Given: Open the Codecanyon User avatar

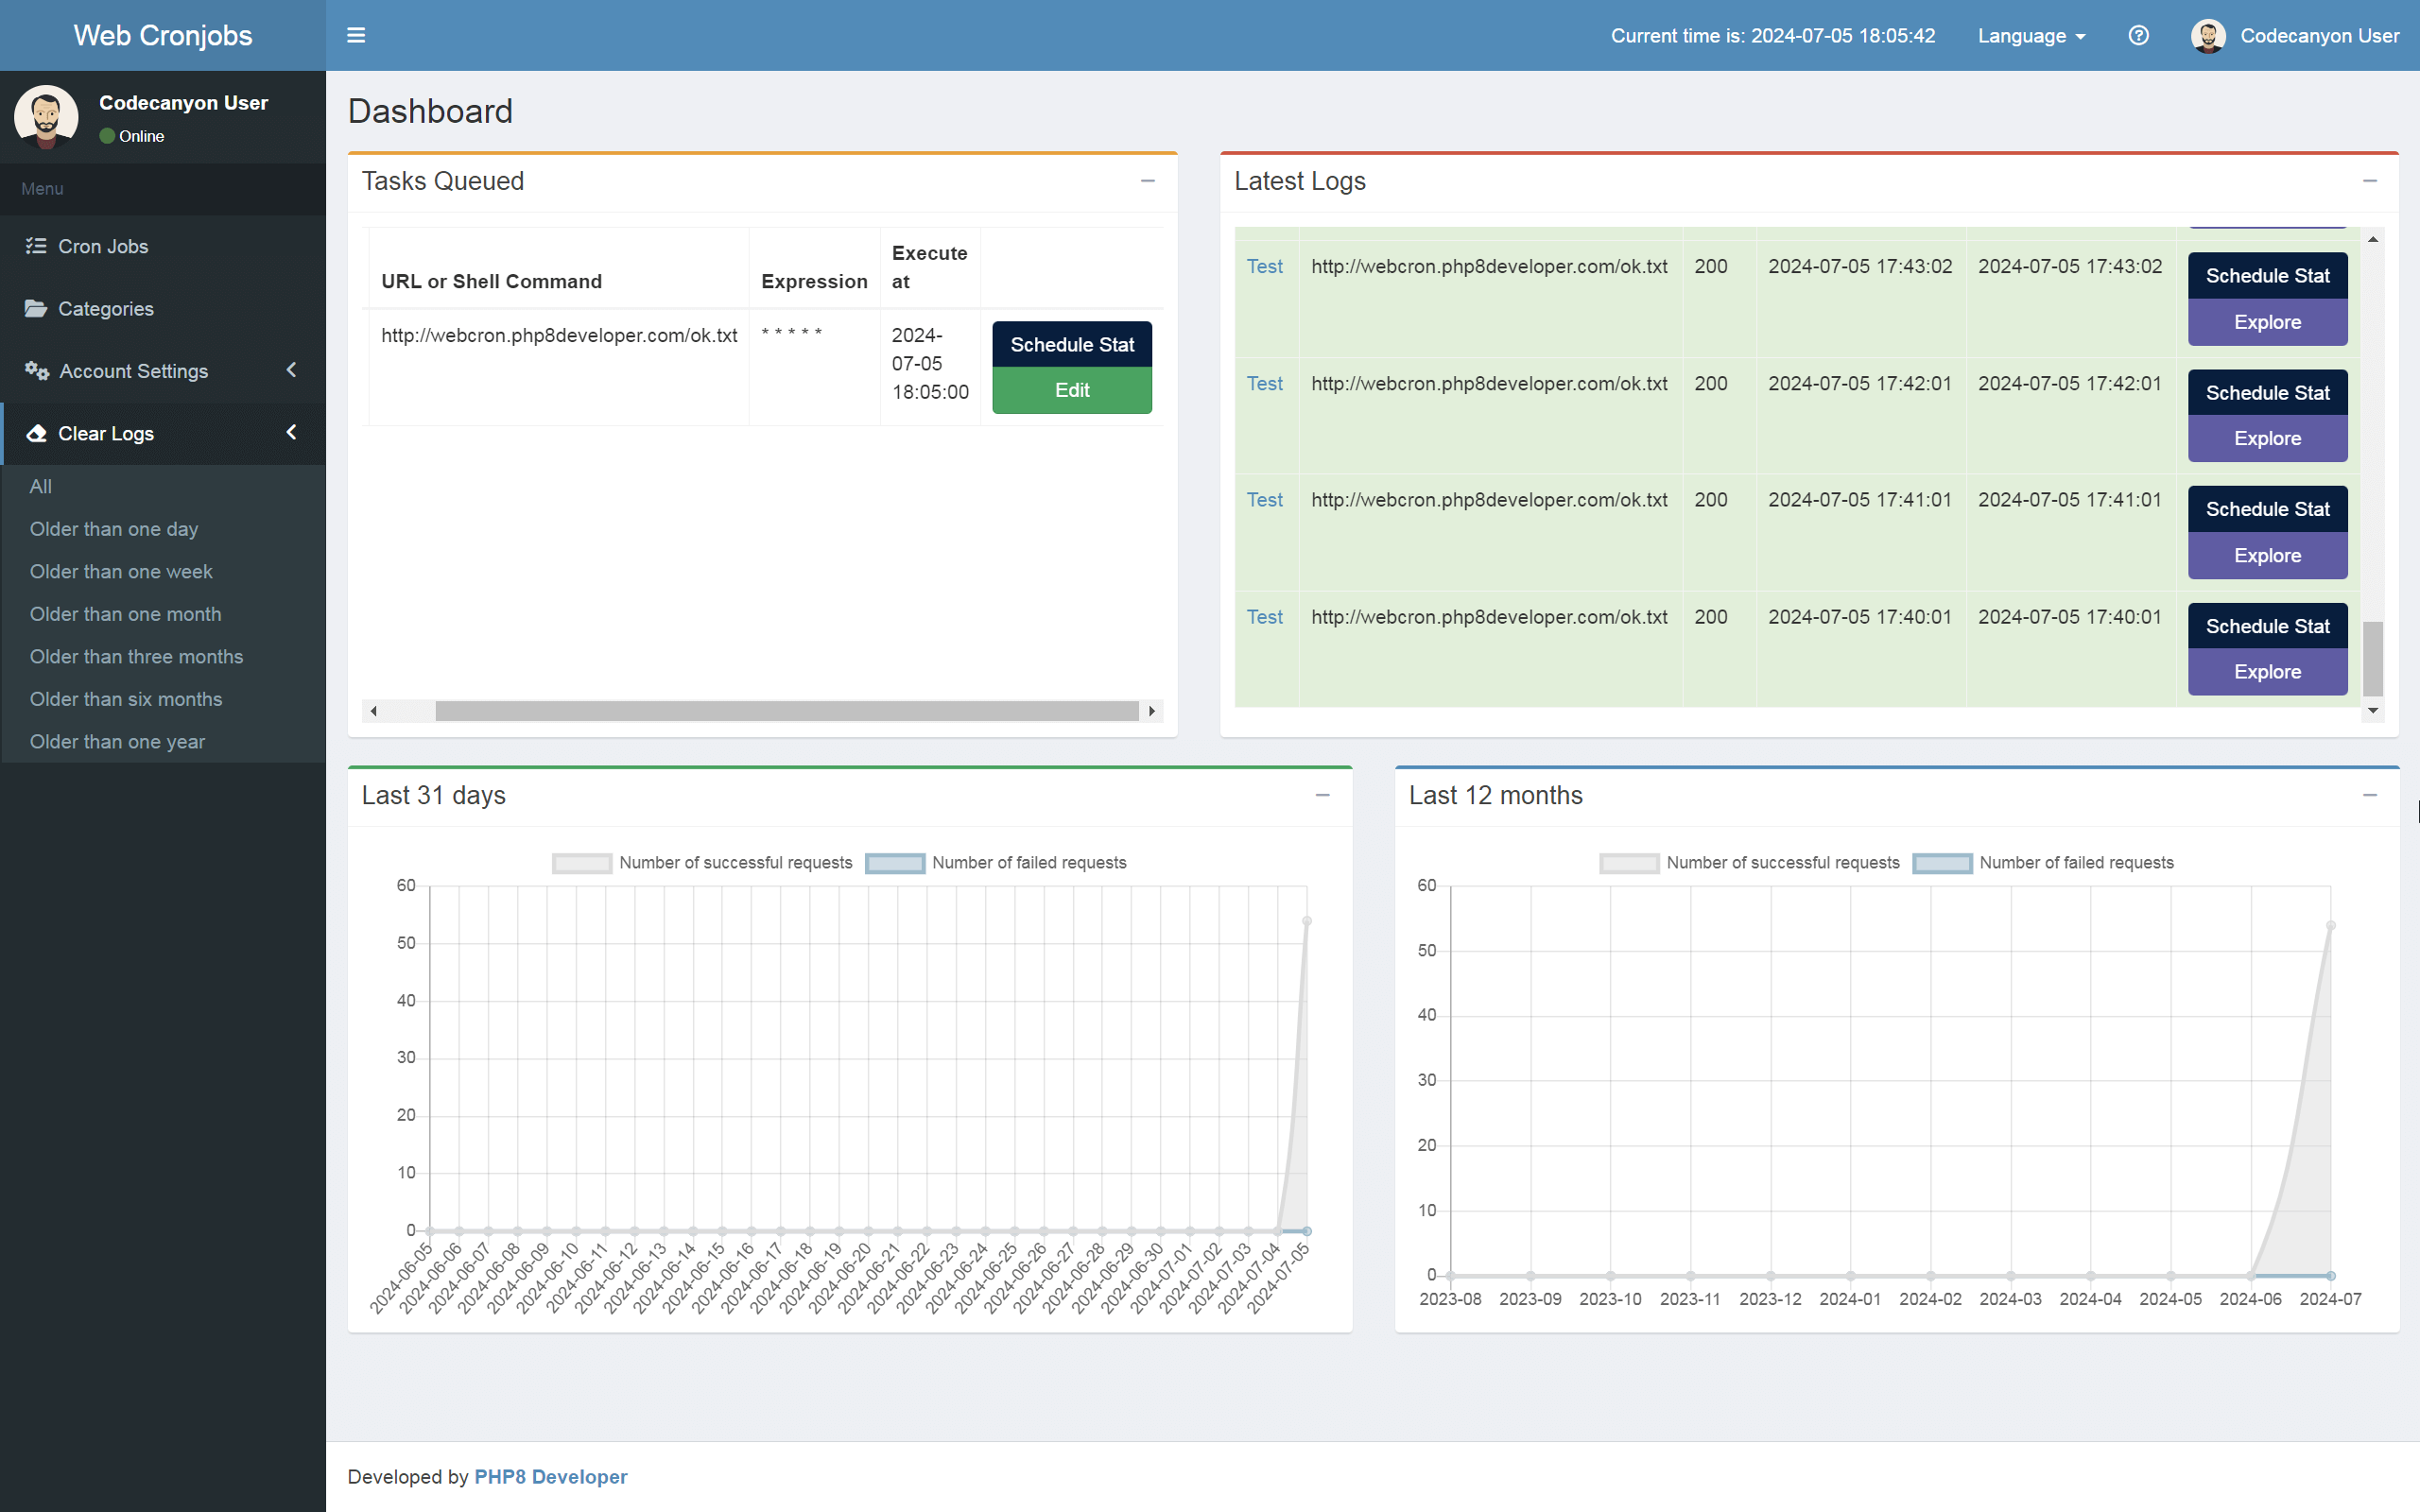Looking at the screenshot, I should [x=2207, y=35].
